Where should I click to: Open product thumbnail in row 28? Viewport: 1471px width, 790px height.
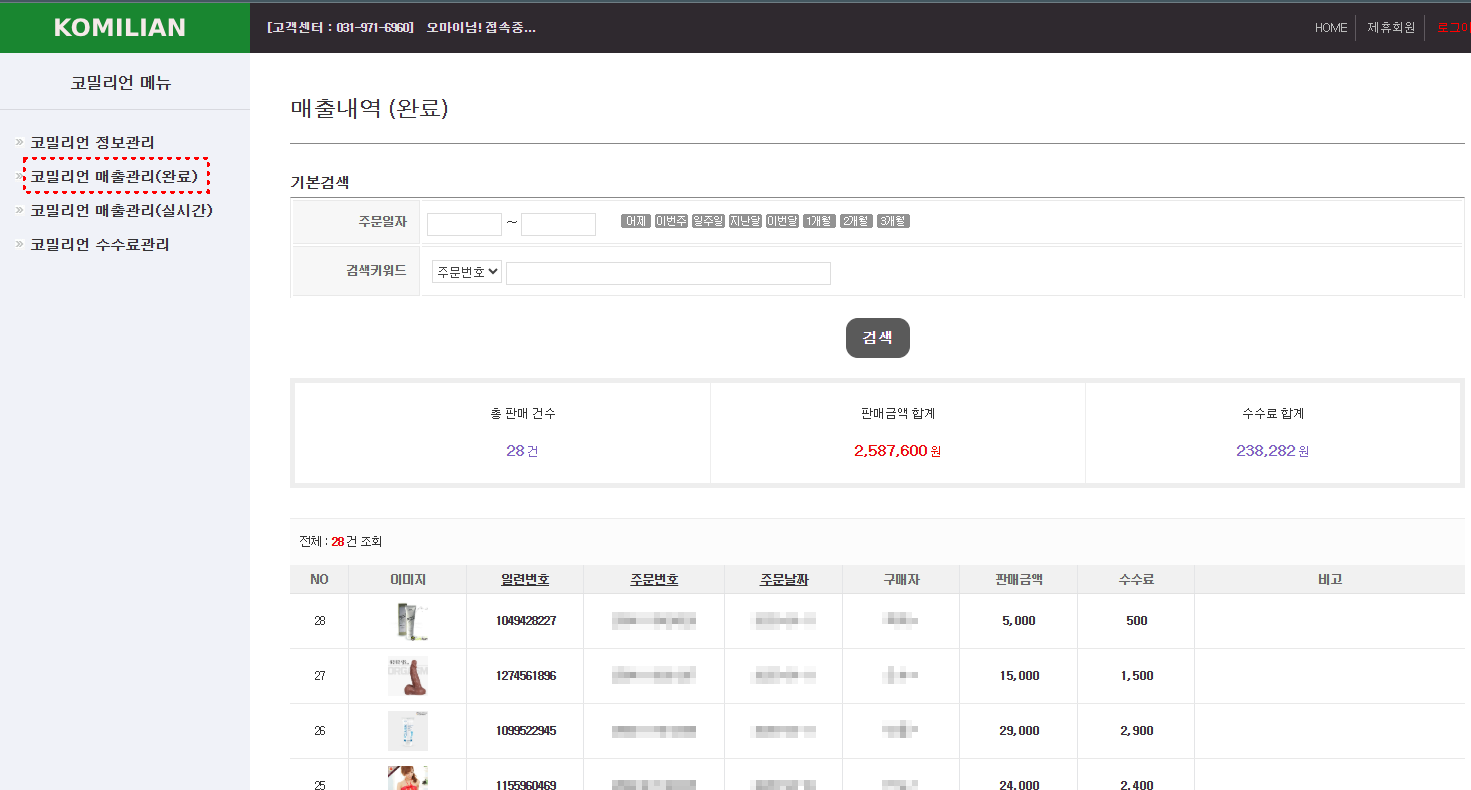tap(408, 621)
